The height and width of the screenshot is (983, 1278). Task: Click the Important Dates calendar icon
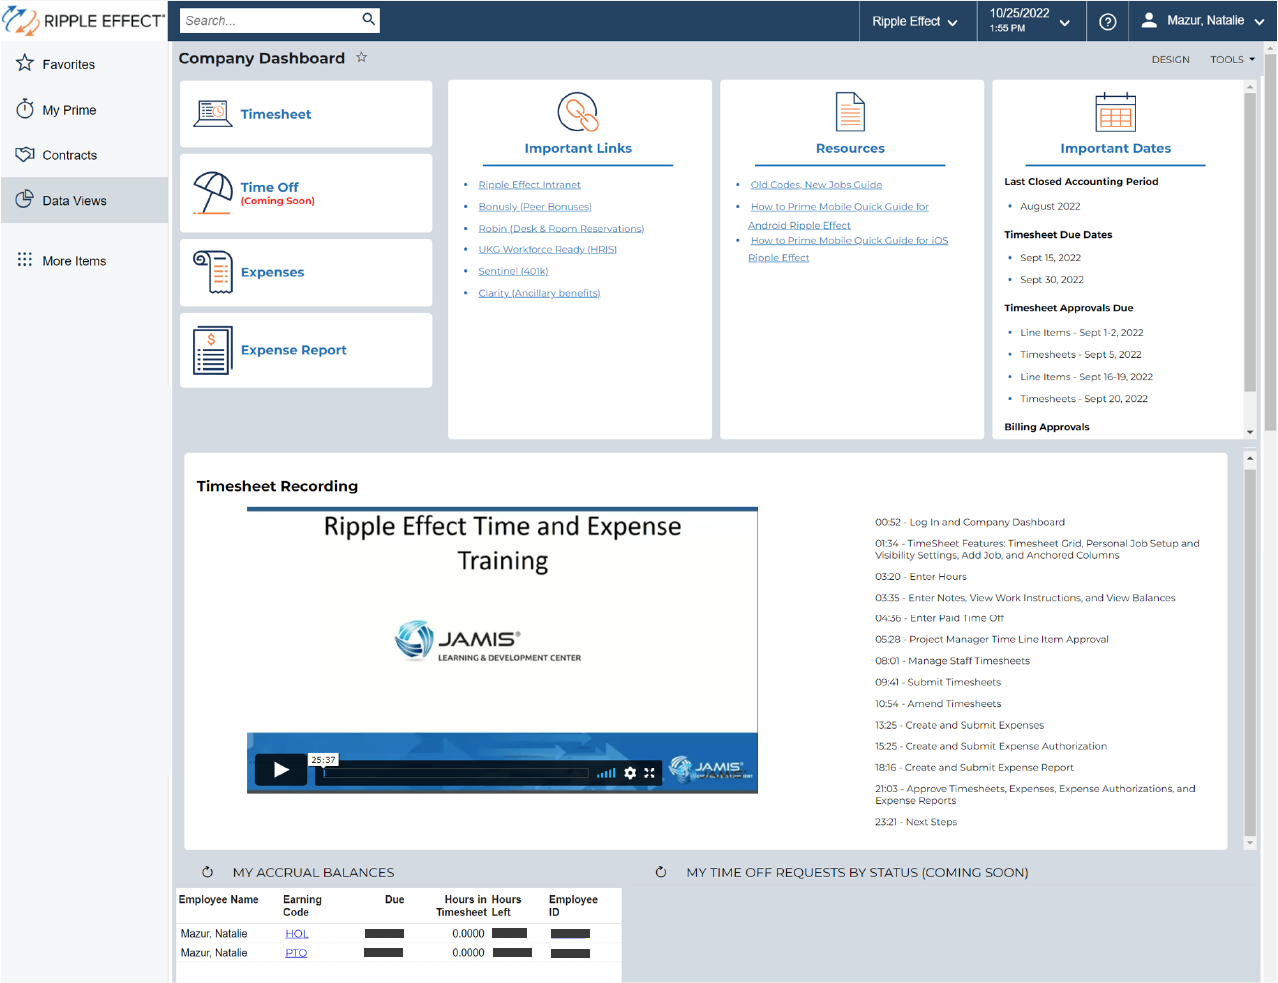coord(1115,112)
